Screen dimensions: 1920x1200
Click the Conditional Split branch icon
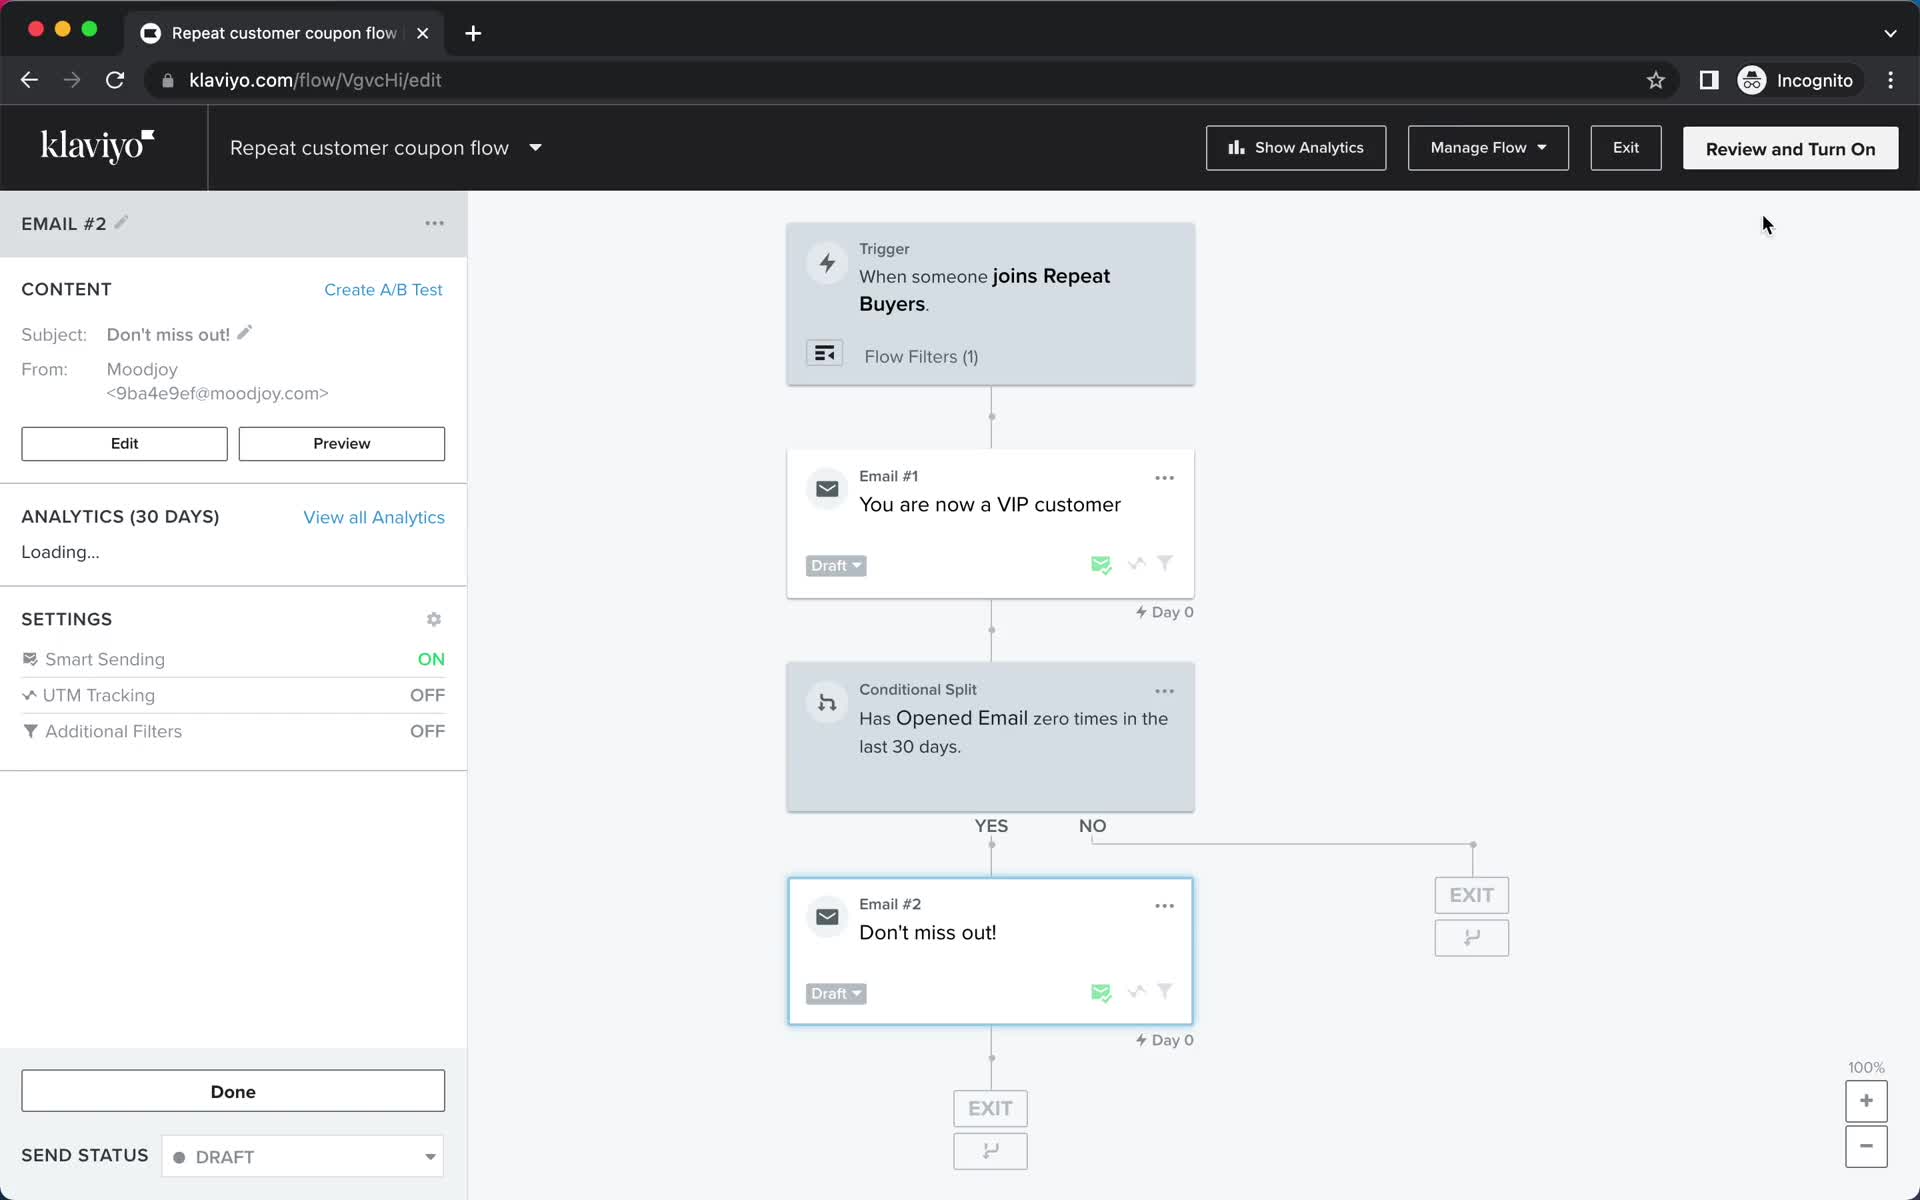(827, 703)
